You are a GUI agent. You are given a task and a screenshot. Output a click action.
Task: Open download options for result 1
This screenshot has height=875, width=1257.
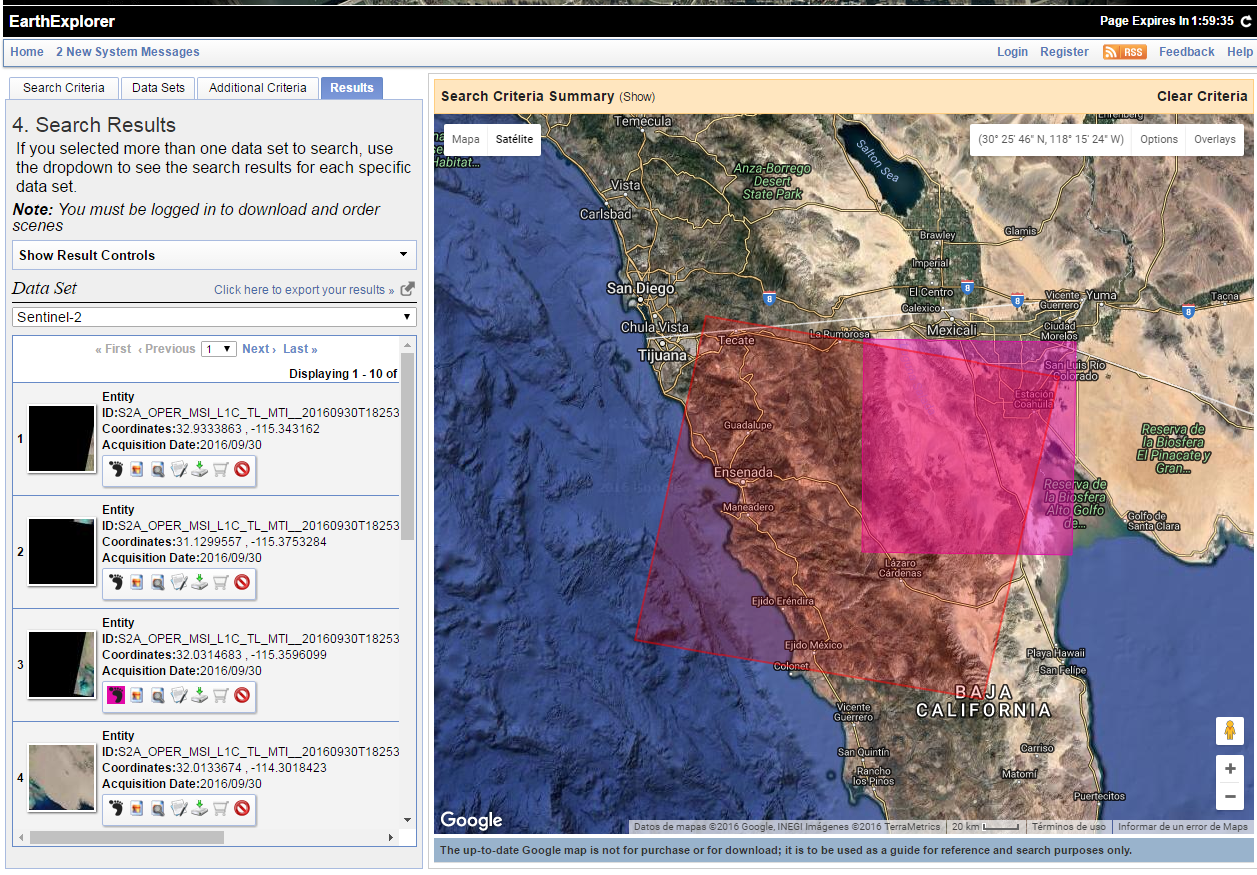(x=200, y=469)
